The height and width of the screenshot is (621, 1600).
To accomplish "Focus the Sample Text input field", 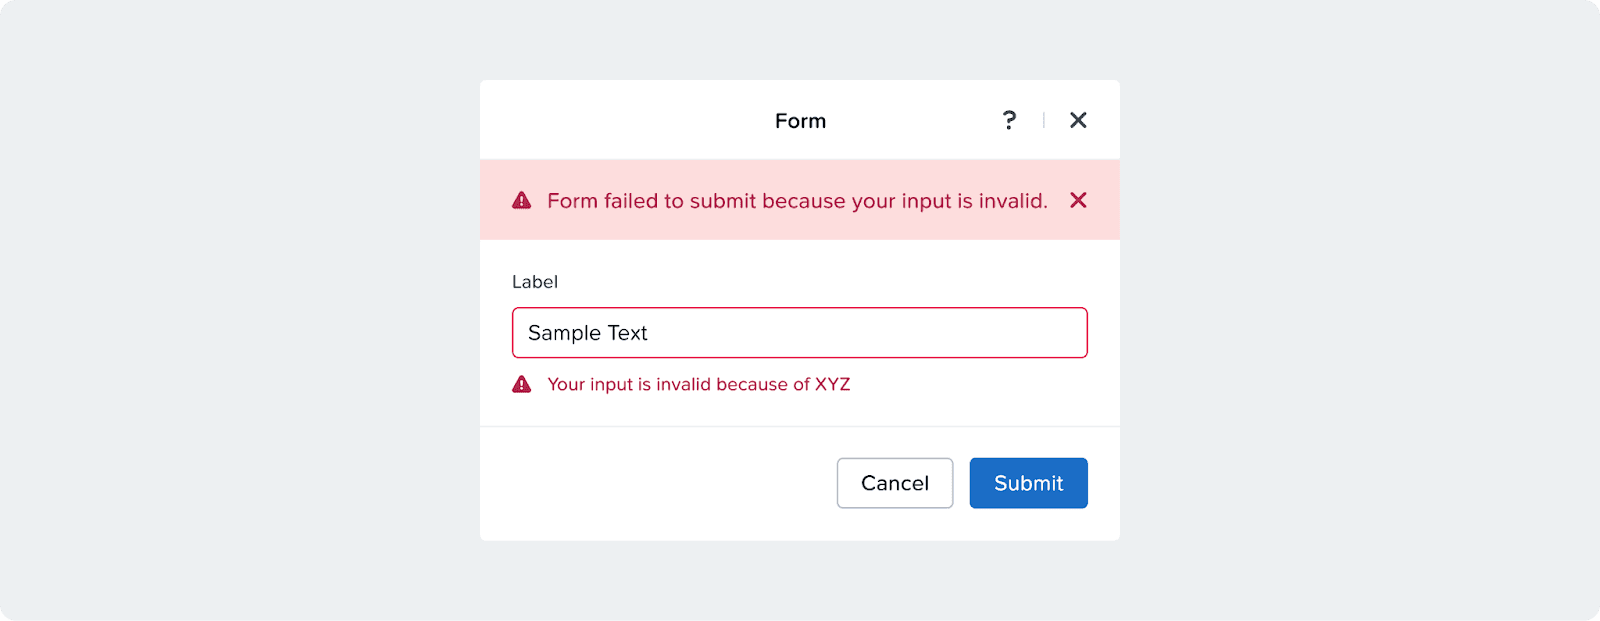I will click(x=800, y=333).
